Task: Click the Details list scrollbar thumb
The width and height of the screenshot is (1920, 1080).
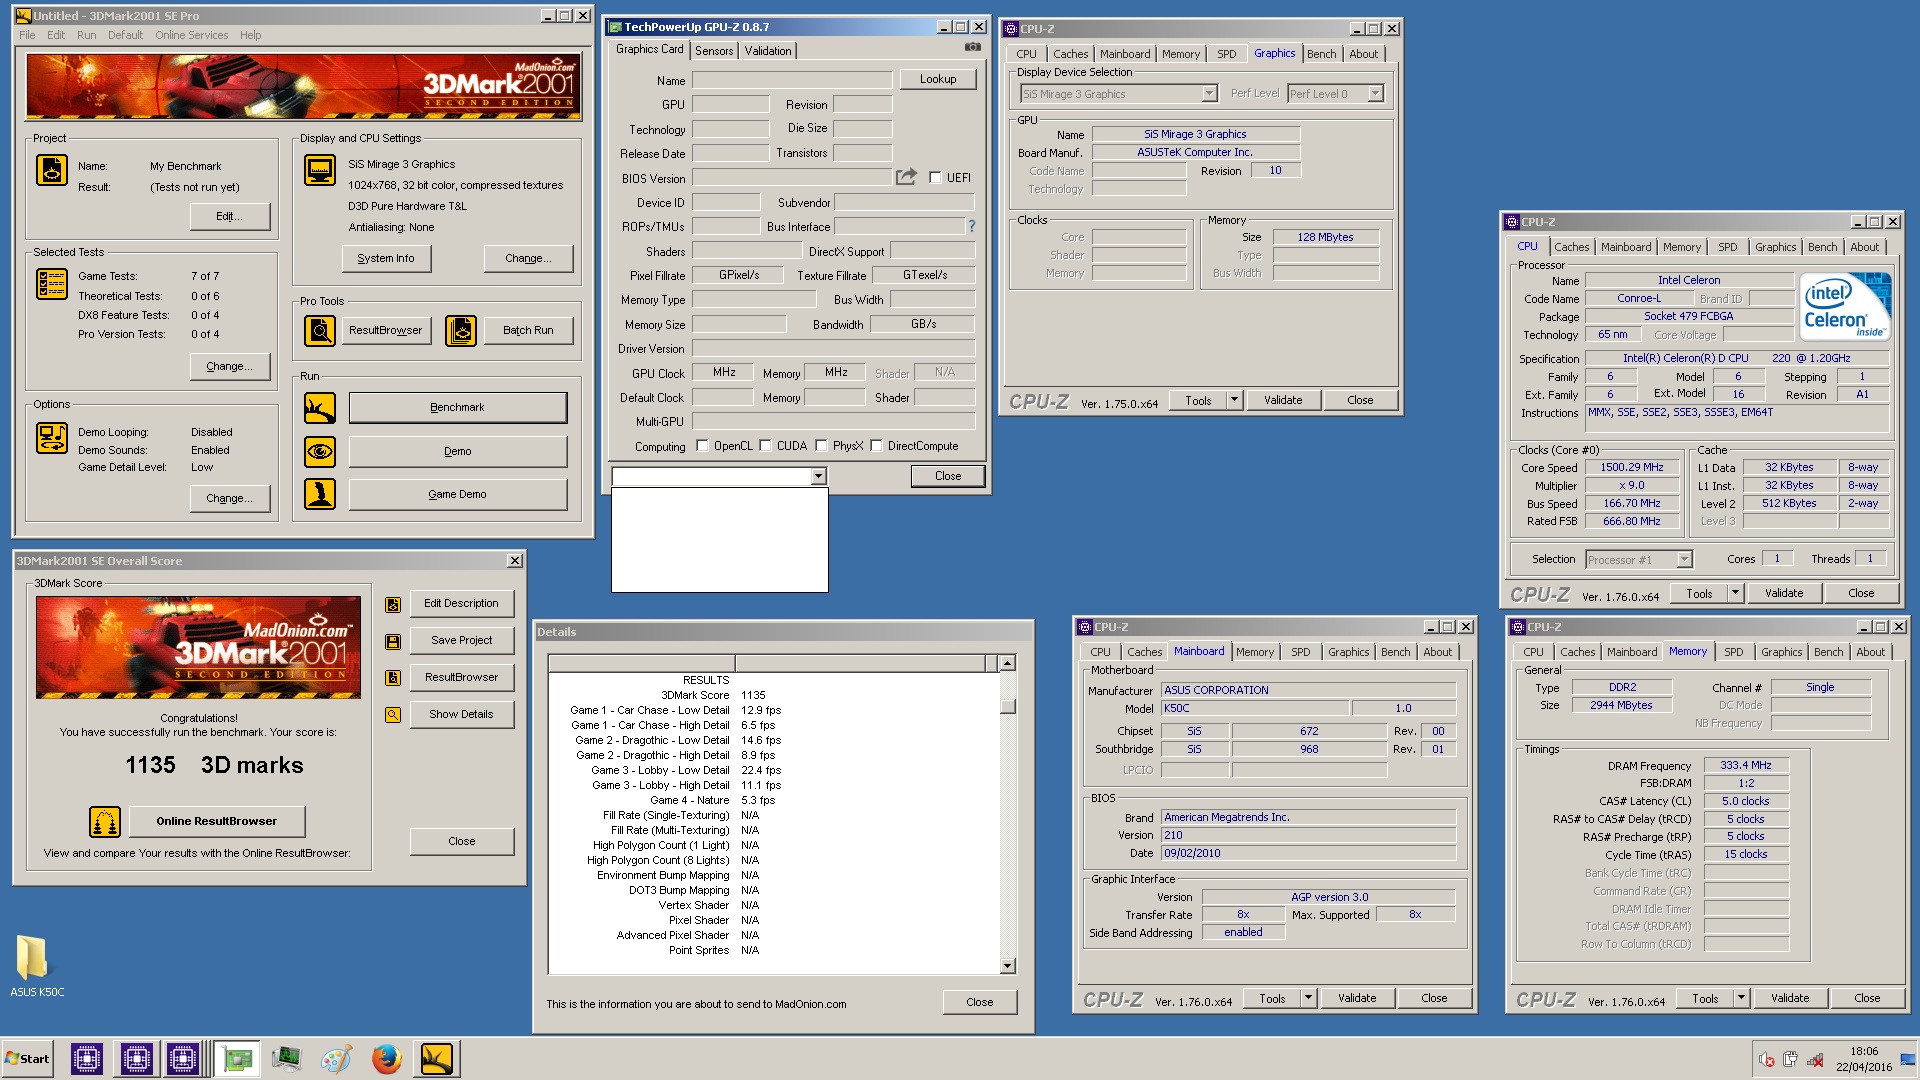Action: tap(1007, 706)
